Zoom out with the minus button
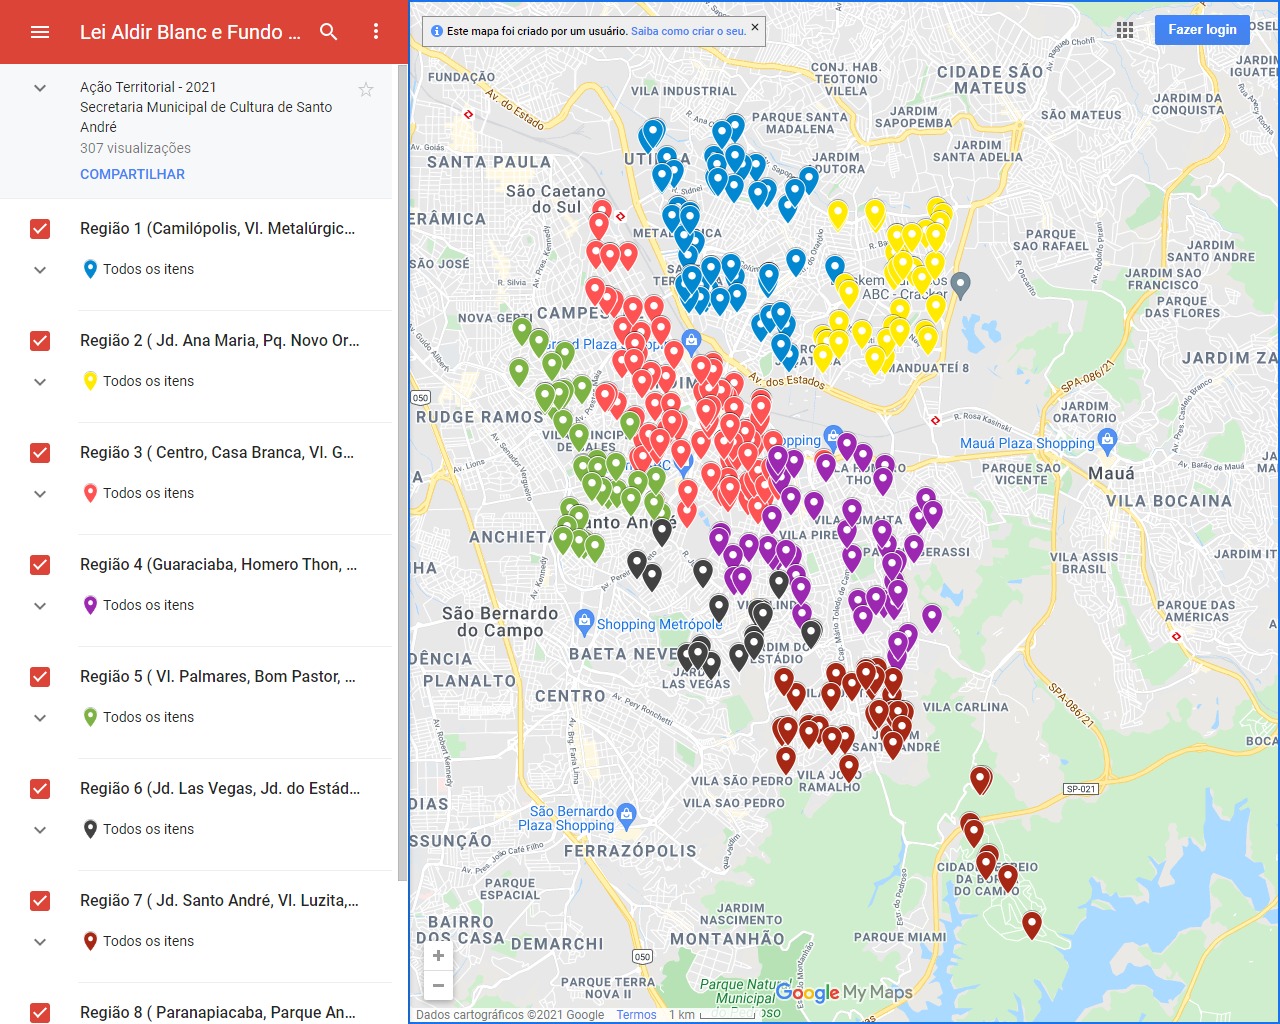 [x=438, y=986]
